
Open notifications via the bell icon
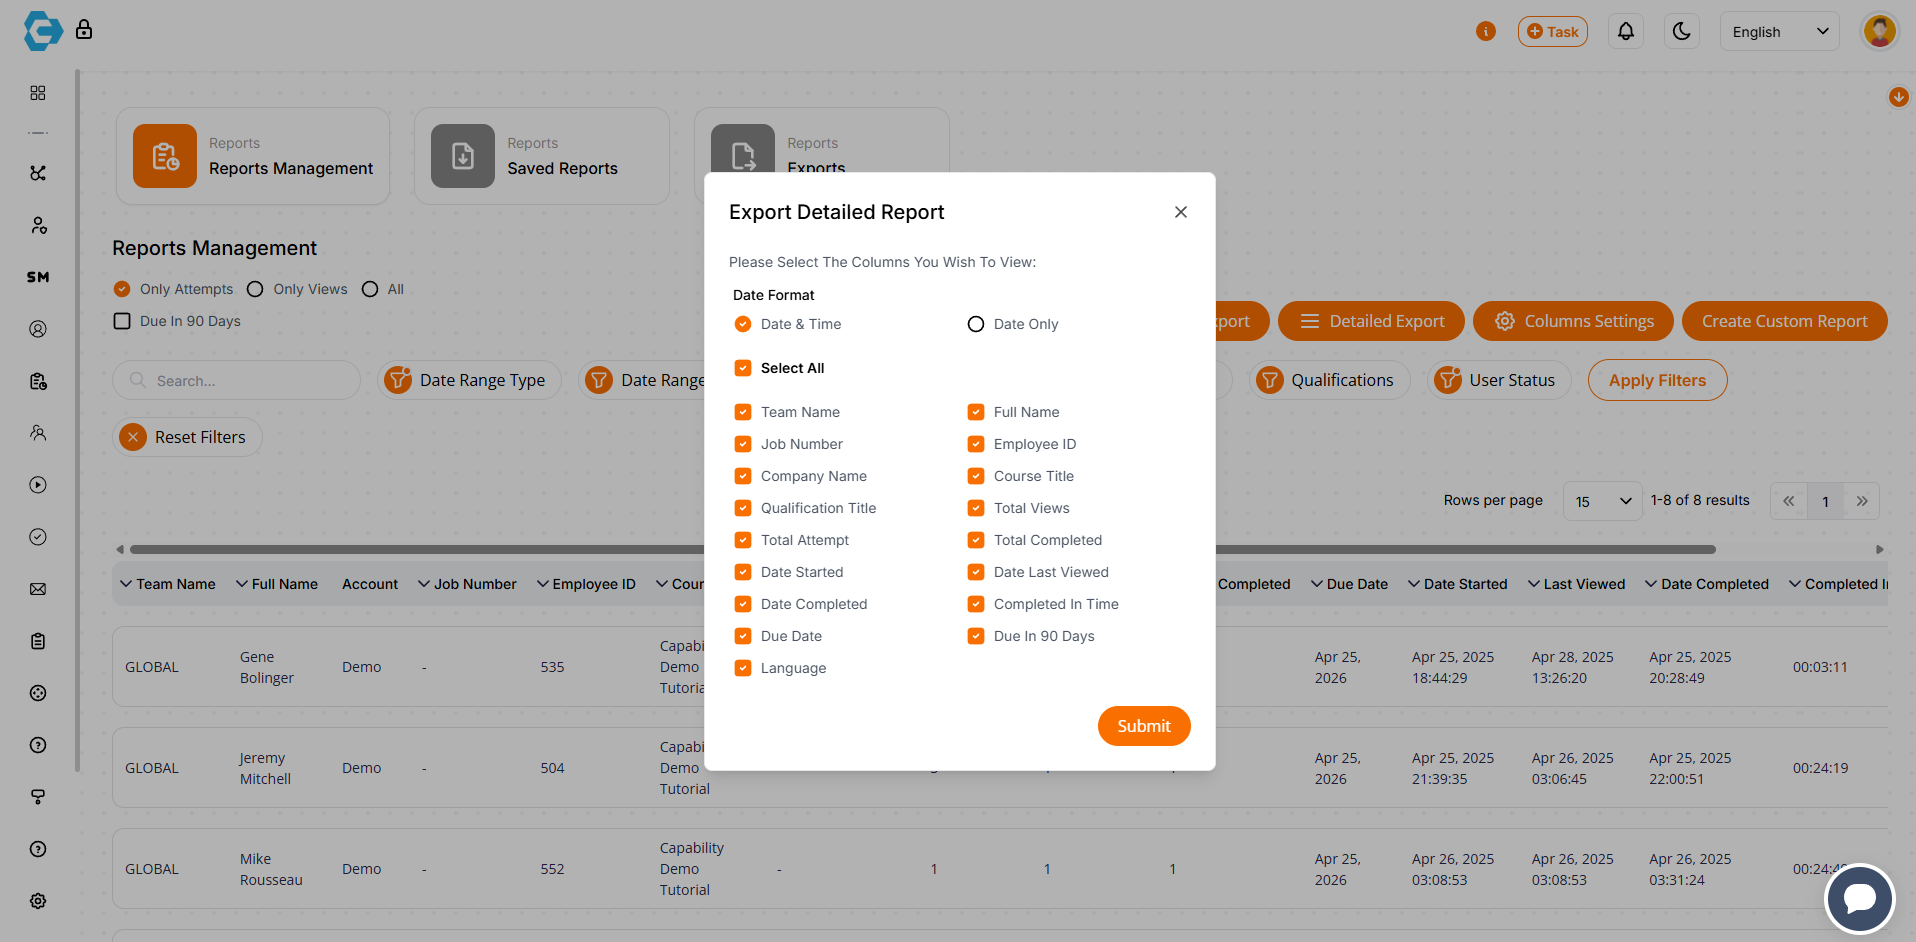pyautogui.click(x=1625, y=31)
